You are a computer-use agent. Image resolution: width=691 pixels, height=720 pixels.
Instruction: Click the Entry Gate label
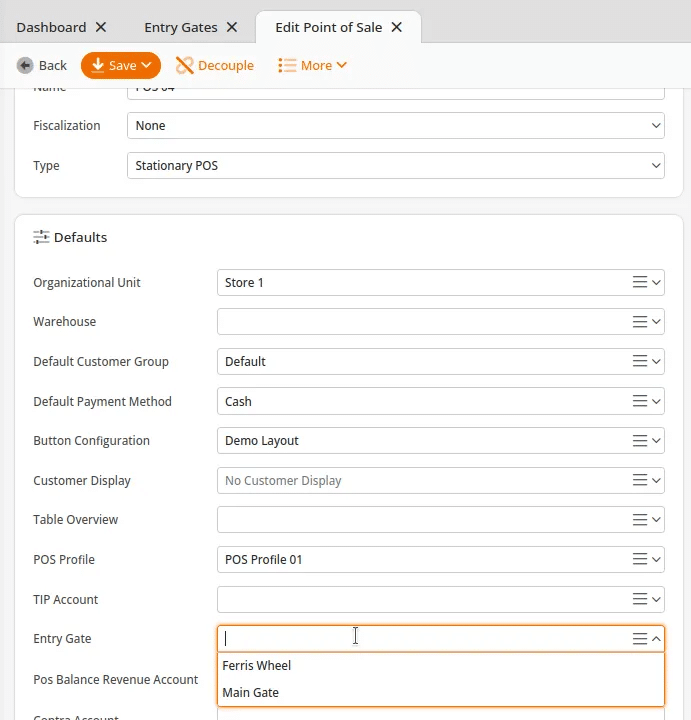point(62,638)
